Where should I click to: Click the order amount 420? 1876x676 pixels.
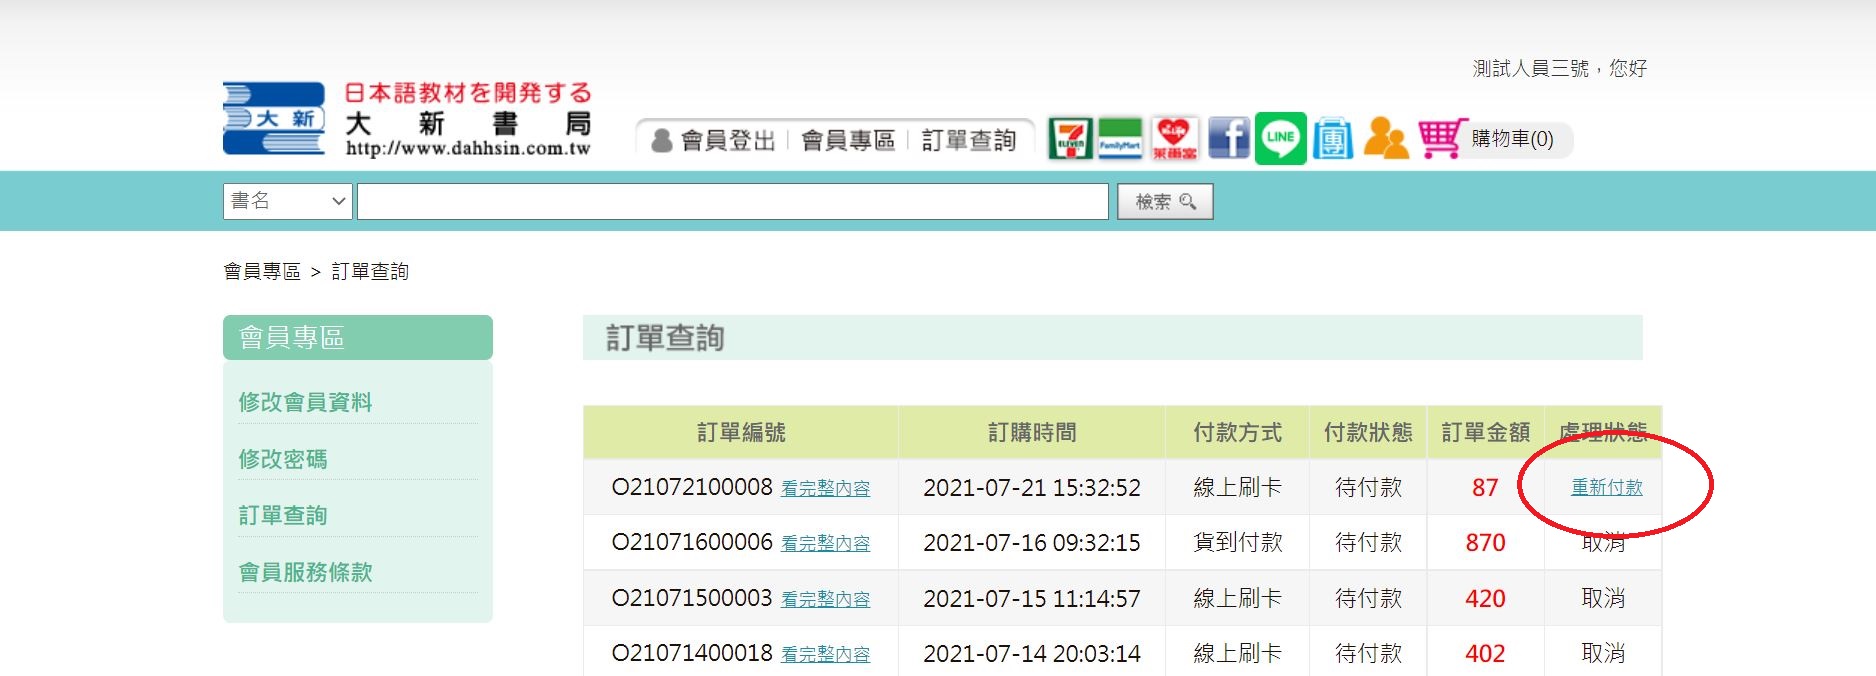[1485, 598]
